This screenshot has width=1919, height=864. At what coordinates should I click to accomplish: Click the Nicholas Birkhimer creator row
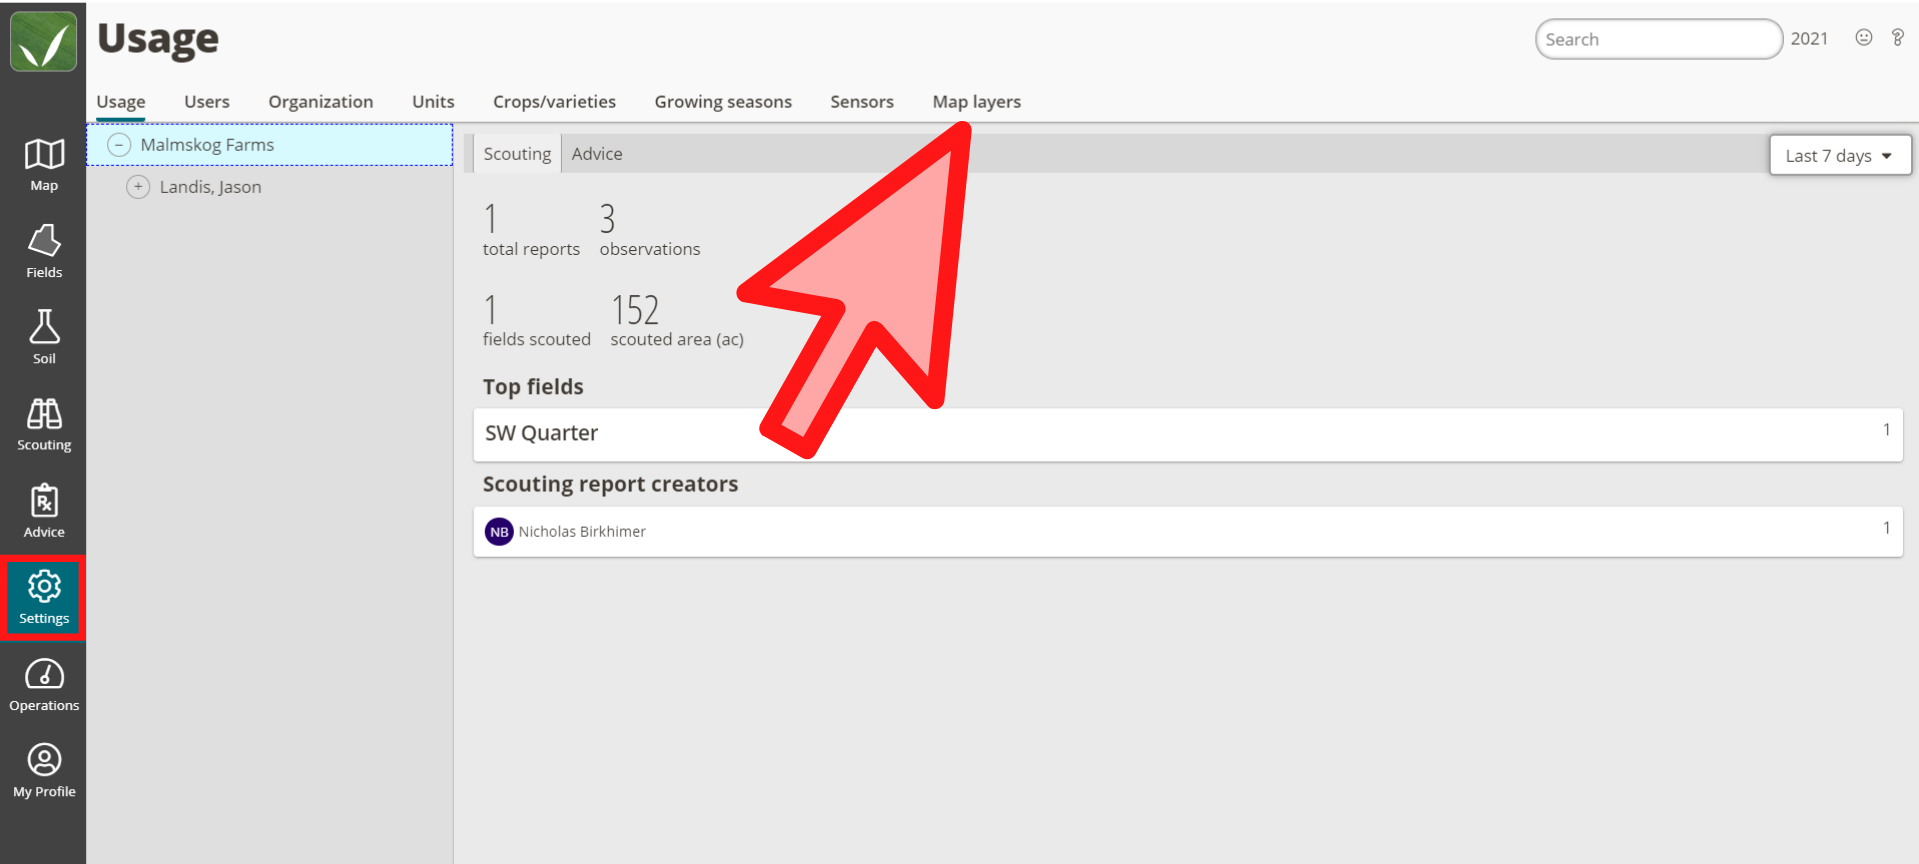pyautogui.click(x=1188, y=532)
